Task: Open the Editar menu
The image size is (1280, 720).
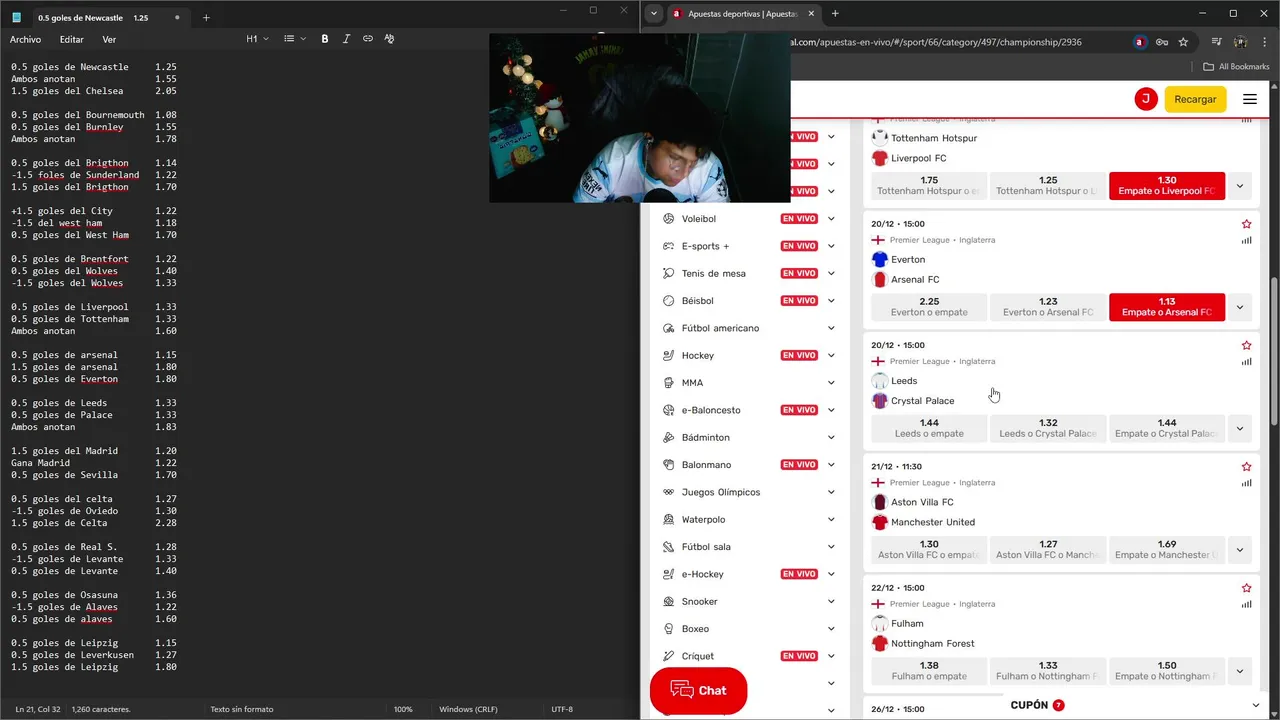Action: coord(71,39)
